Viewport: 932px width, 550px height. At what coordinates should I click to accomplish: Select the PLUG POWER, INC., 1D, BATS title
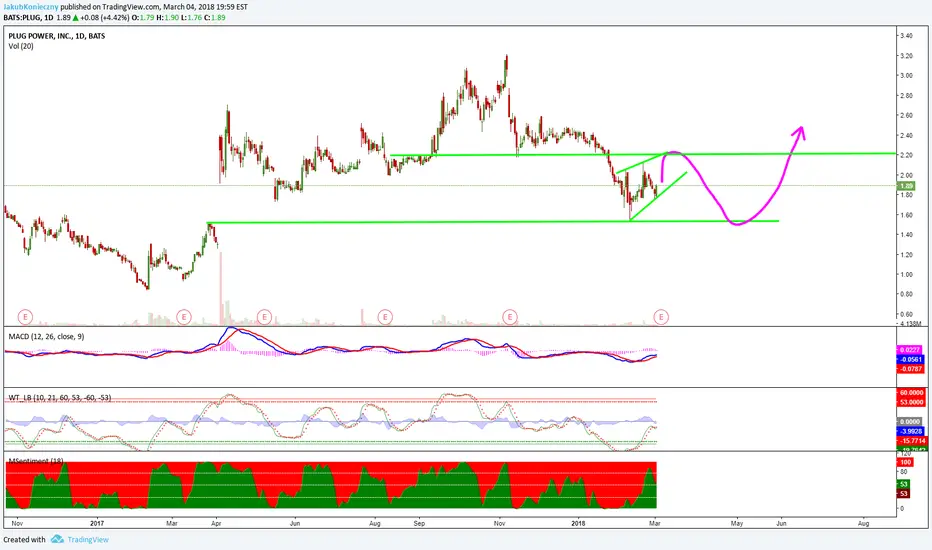[56, 36]
